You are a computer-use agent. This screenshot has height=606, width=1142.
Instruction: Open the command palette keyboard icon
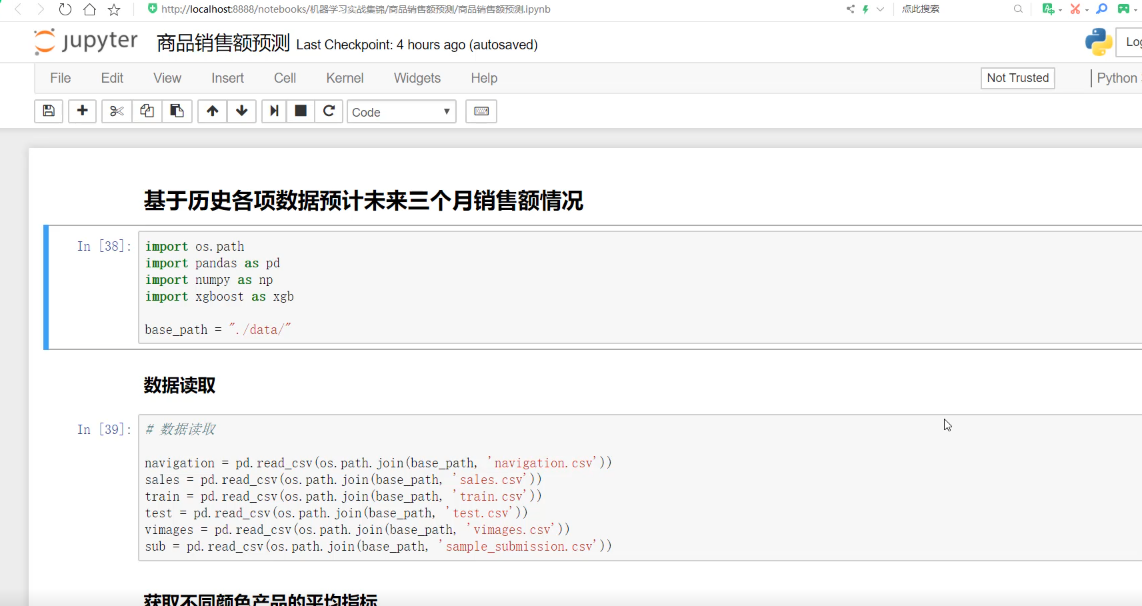(481, 111)
